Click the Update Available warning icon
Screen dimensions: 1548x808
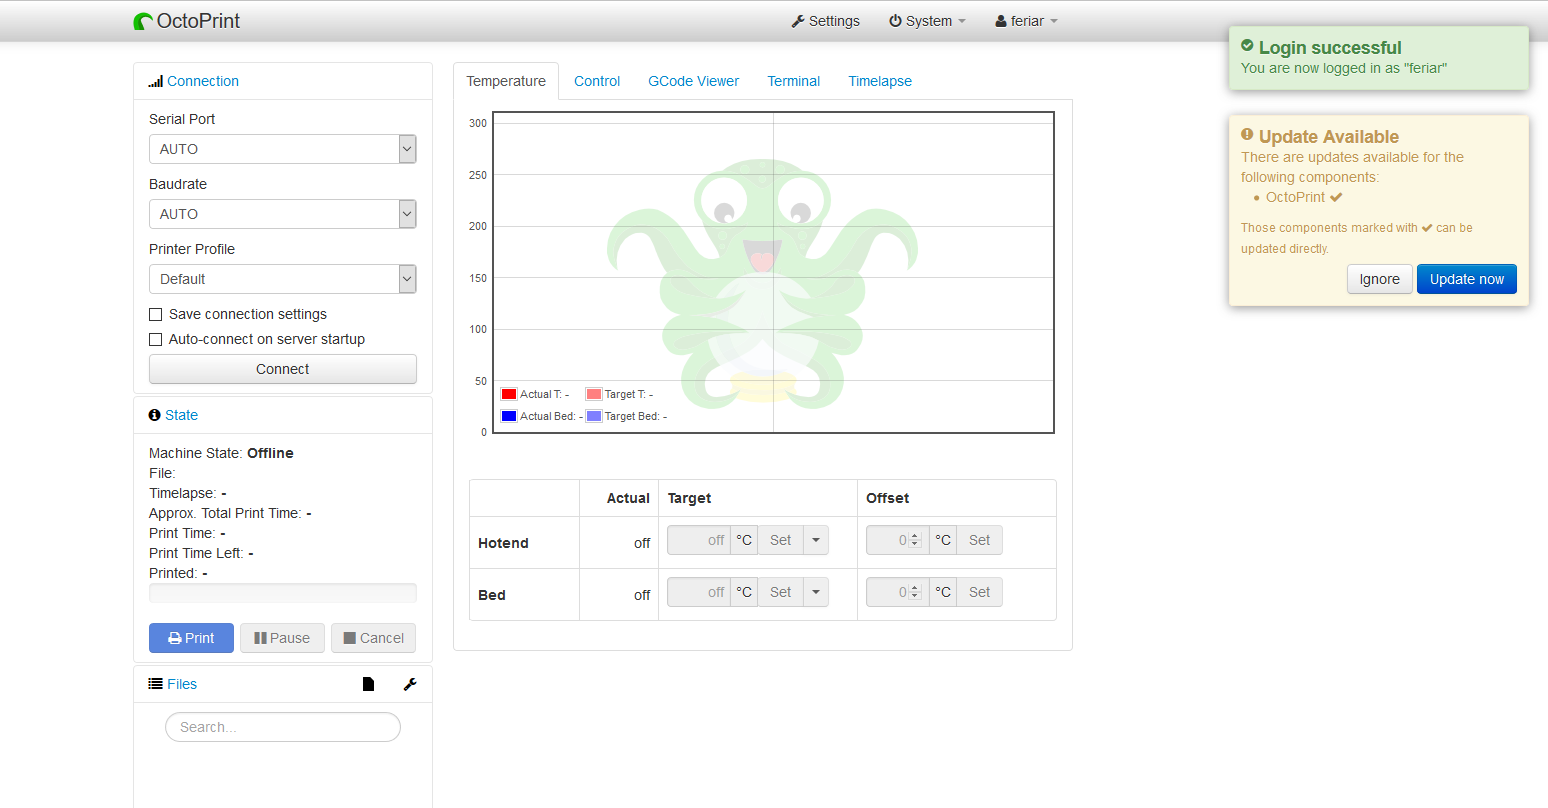coord(1247,135)
